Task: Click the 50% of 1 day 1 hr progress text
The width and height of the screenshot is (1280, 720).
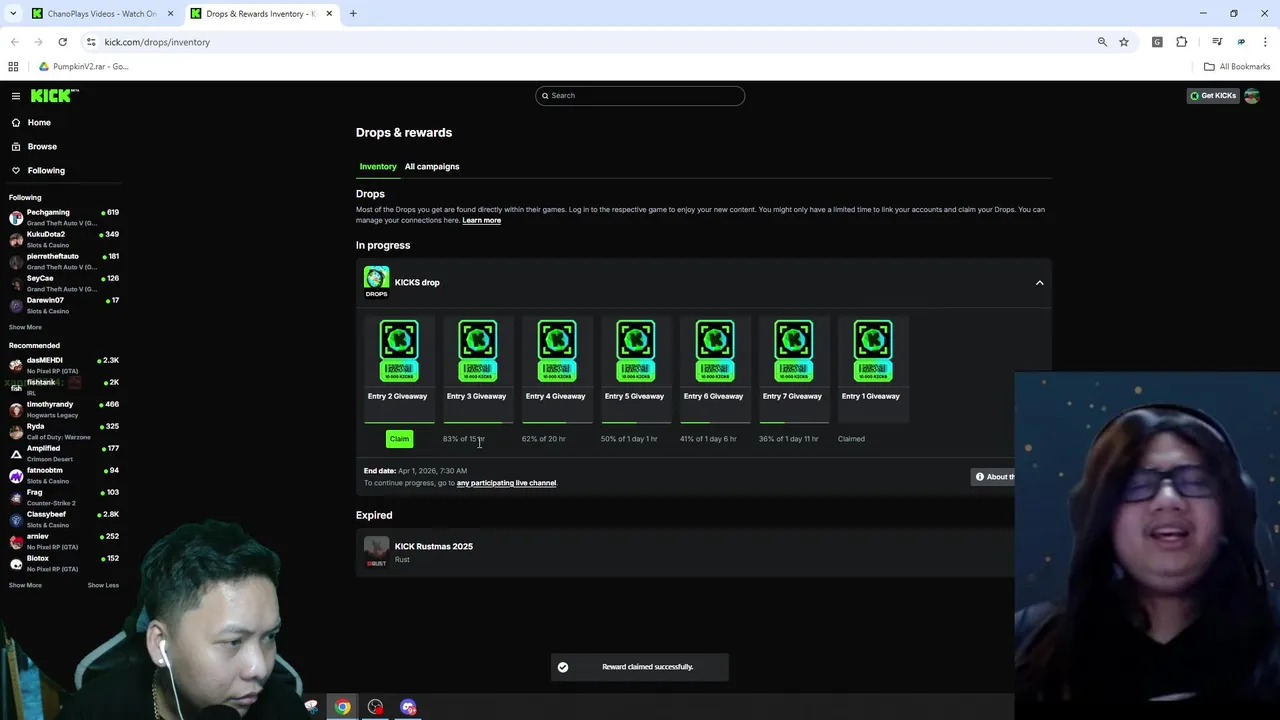Action: pyautogui.click(x=629, y=439)
